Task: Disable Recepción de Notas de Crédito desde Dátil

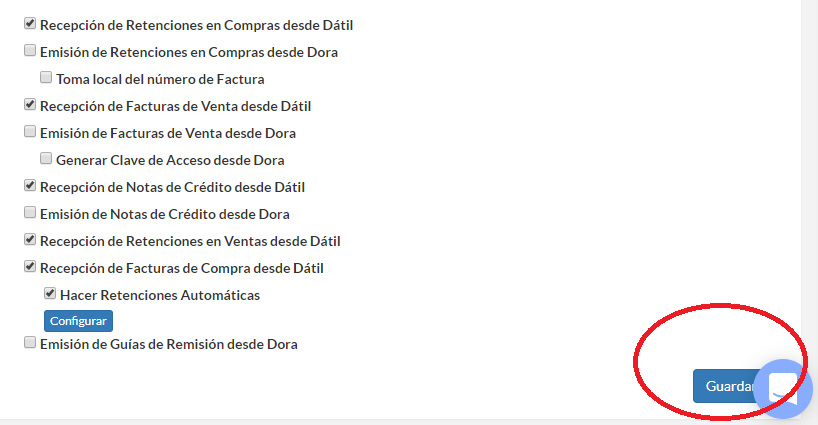Action: 30,185
